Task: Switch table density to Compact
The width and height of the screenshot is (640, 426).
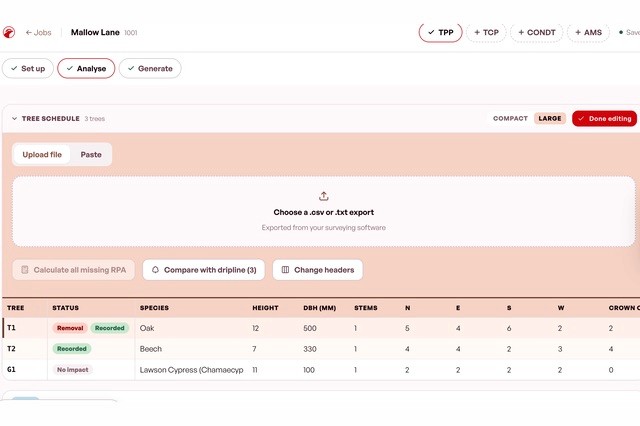Action: point(510,118)
